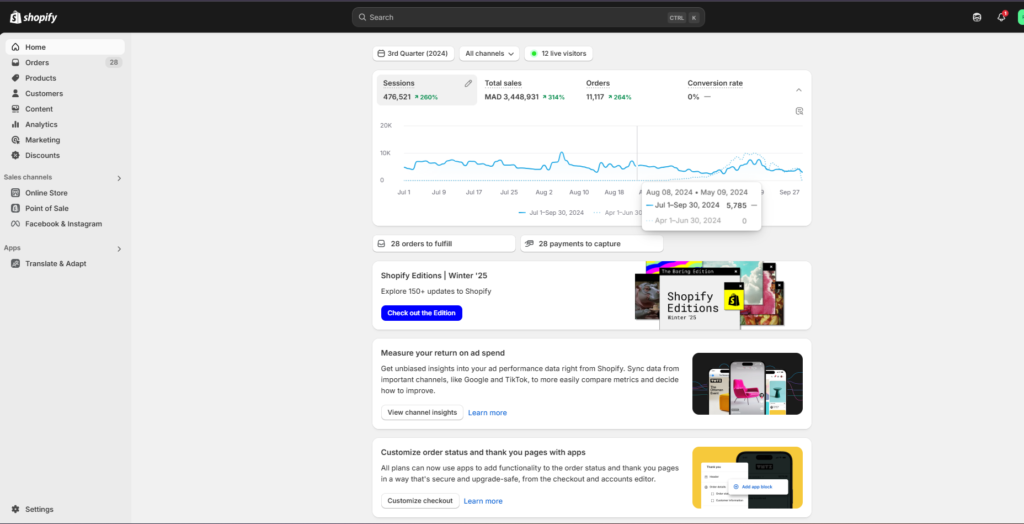This screenshot has height=524, width=1024.
Task: Click View channel insights button
Action: tap(422, 412)
